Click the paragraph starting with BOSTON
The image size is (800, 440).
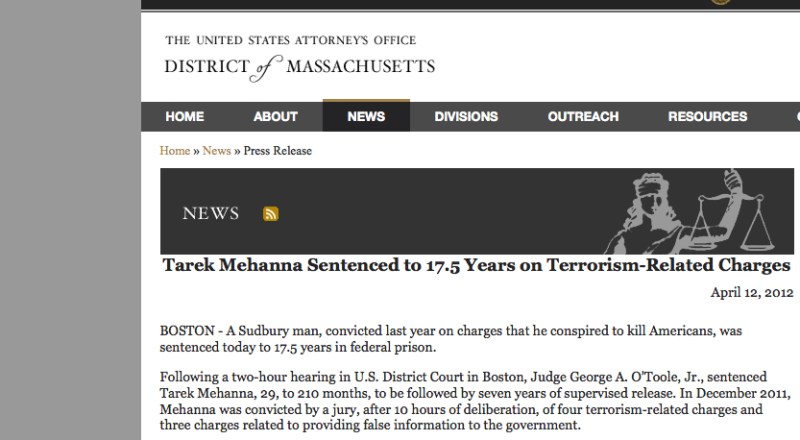coord(460,337)
